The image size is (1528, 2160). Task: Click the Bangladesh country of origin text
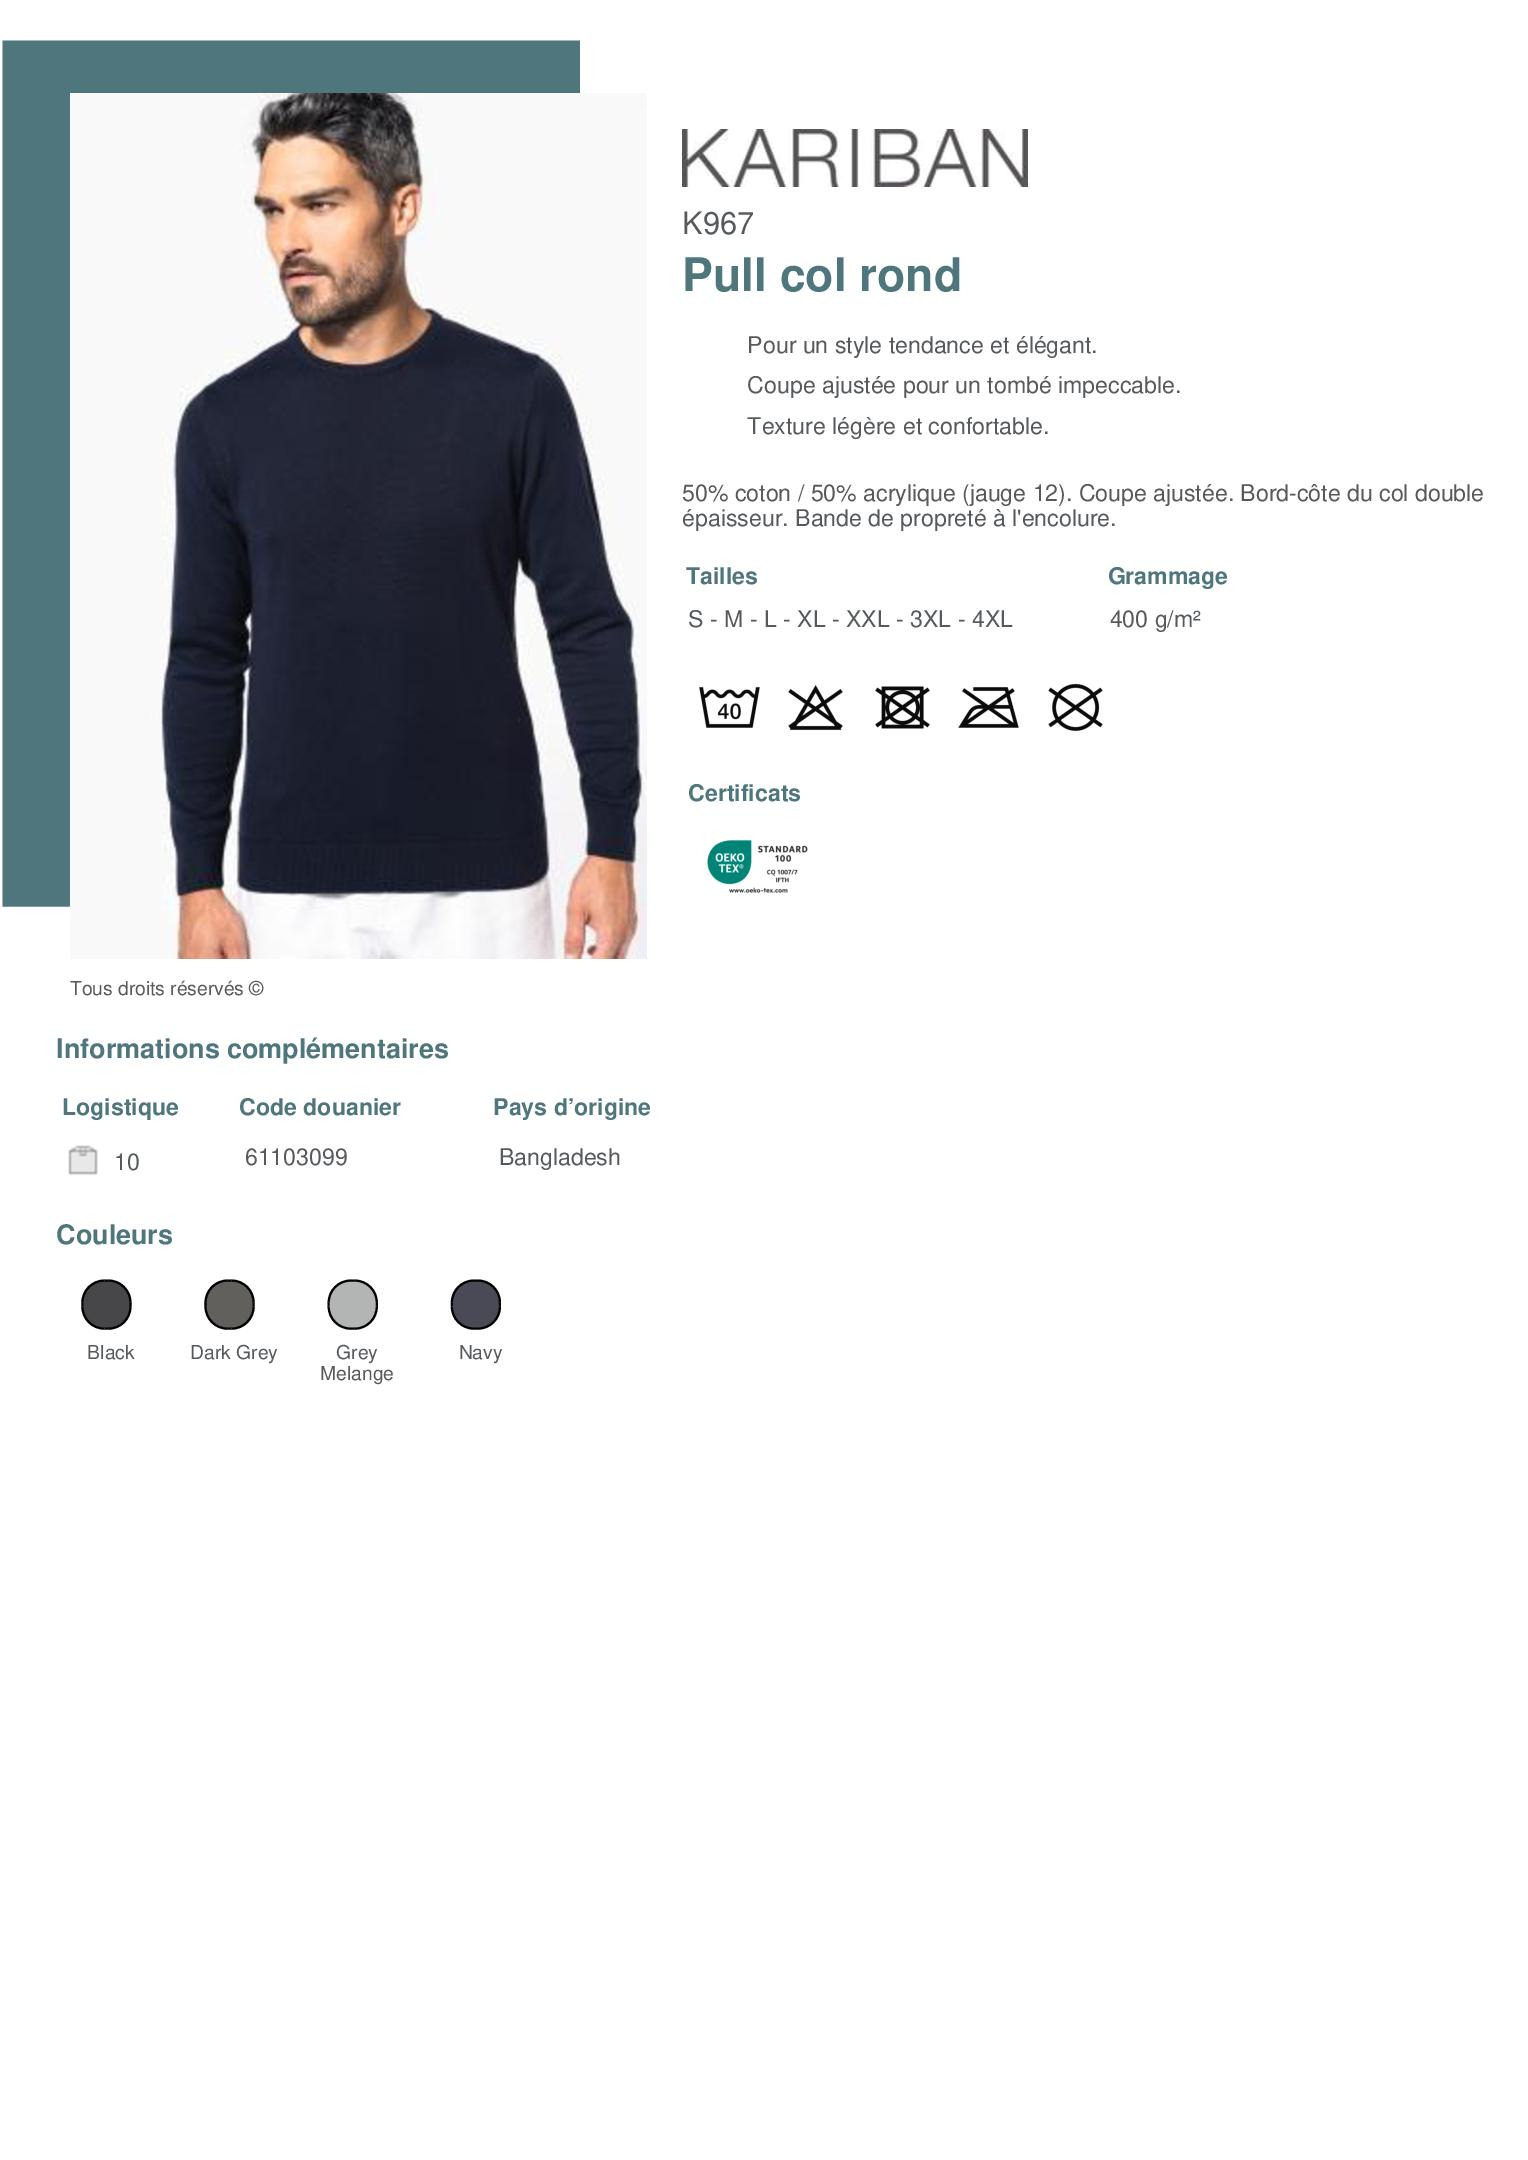coord(559,1157)
